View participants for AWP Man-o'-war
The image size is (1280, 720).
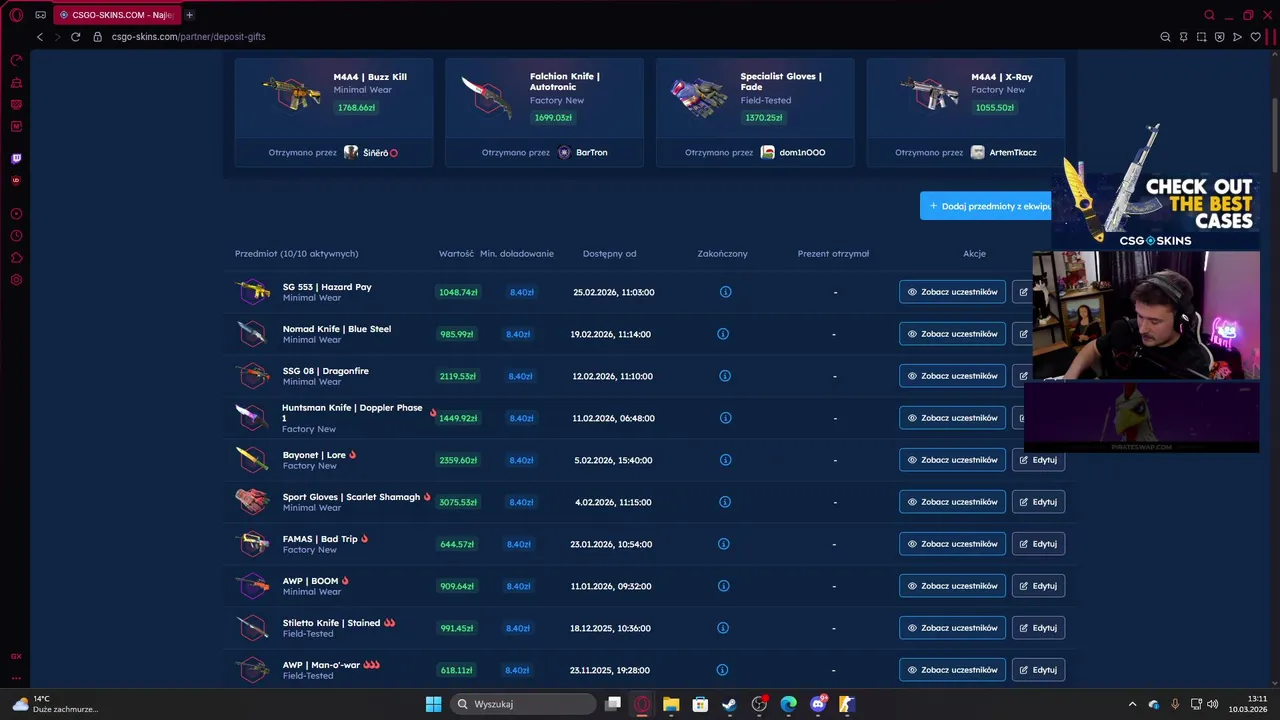pyautogui.click(x=952, y=670)
